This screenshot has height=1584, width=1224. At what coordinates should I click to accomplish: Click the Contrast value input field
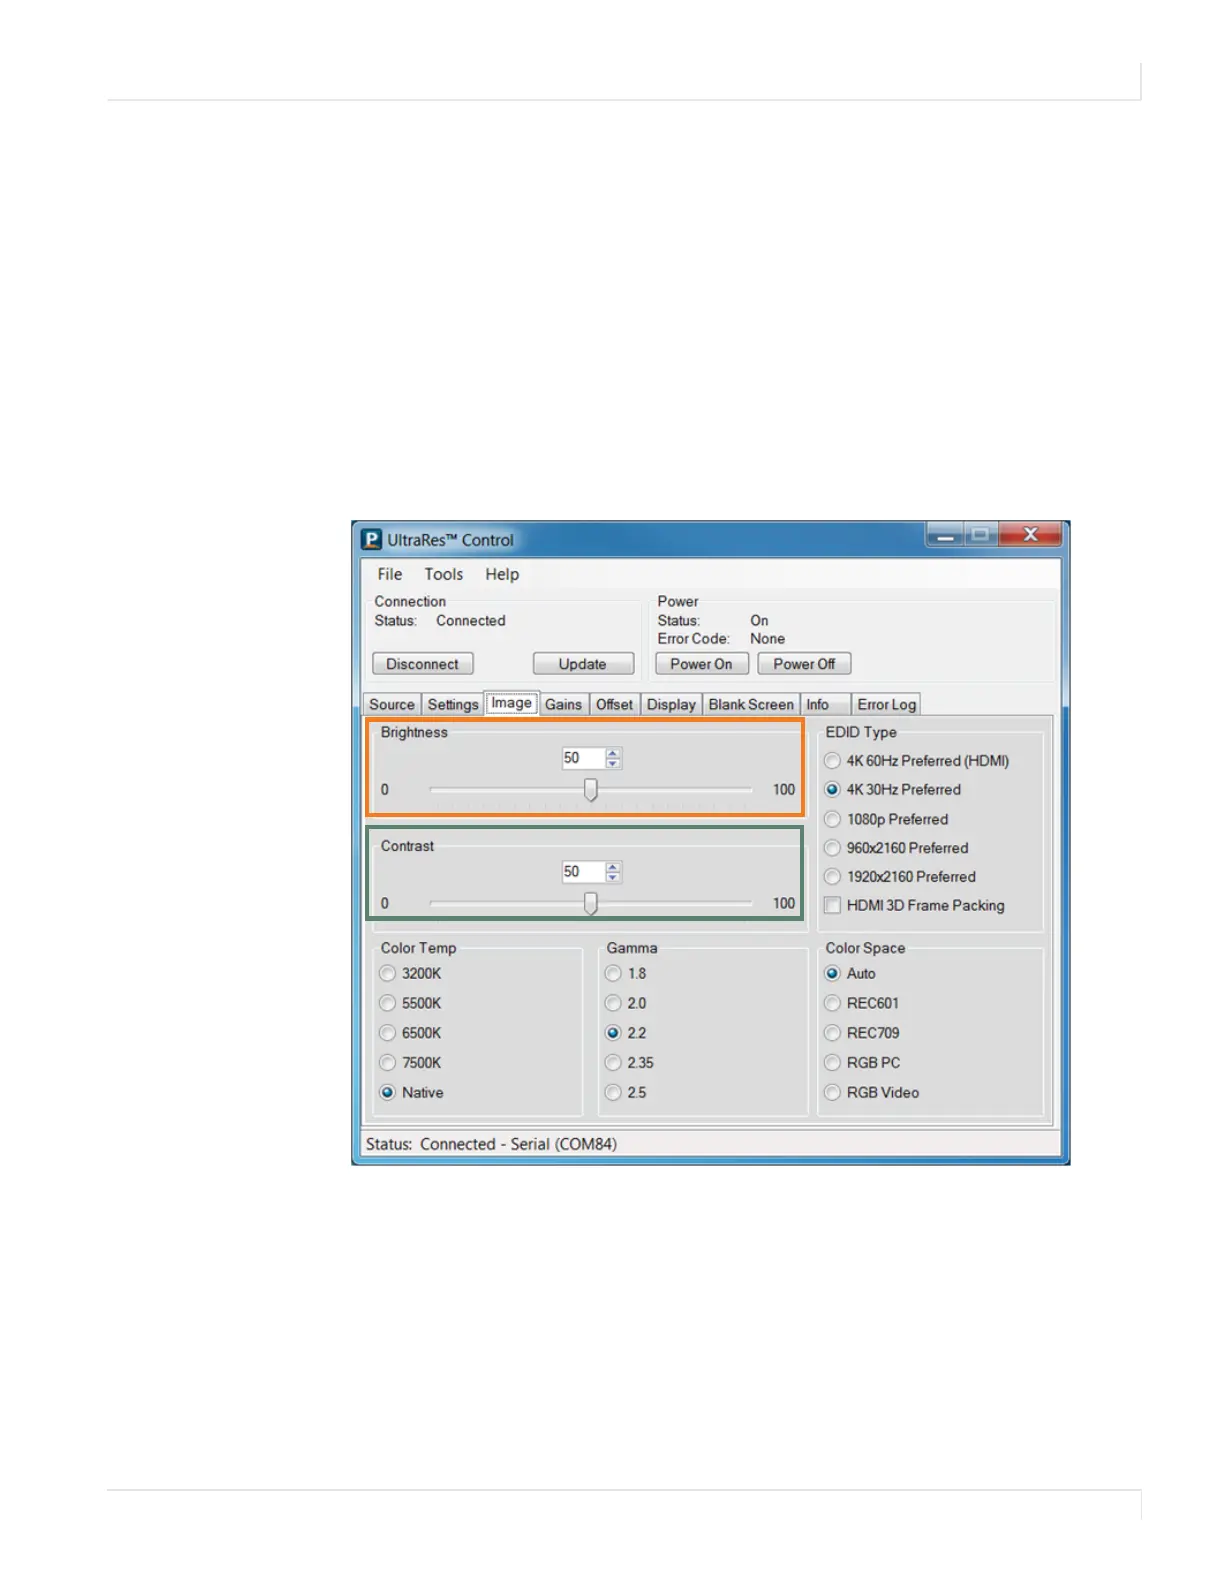tap(583, 872)
